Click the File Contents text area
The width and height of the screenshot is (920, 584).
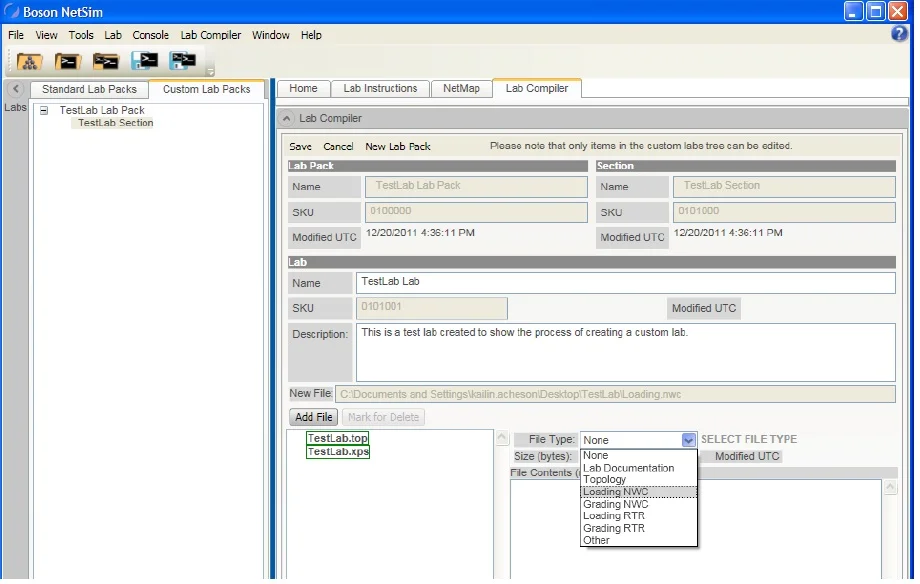(696, 529)
